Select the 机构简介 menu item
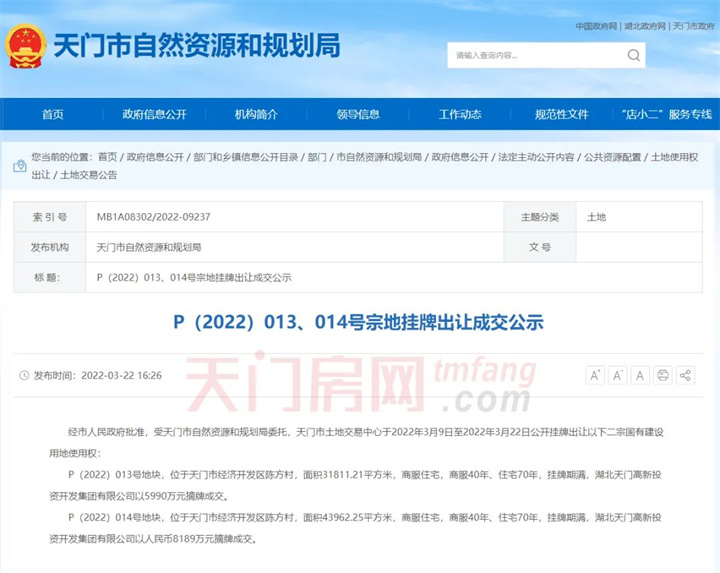Image resolution: width=720 pixels, height=573 pixels. point(256,114)
